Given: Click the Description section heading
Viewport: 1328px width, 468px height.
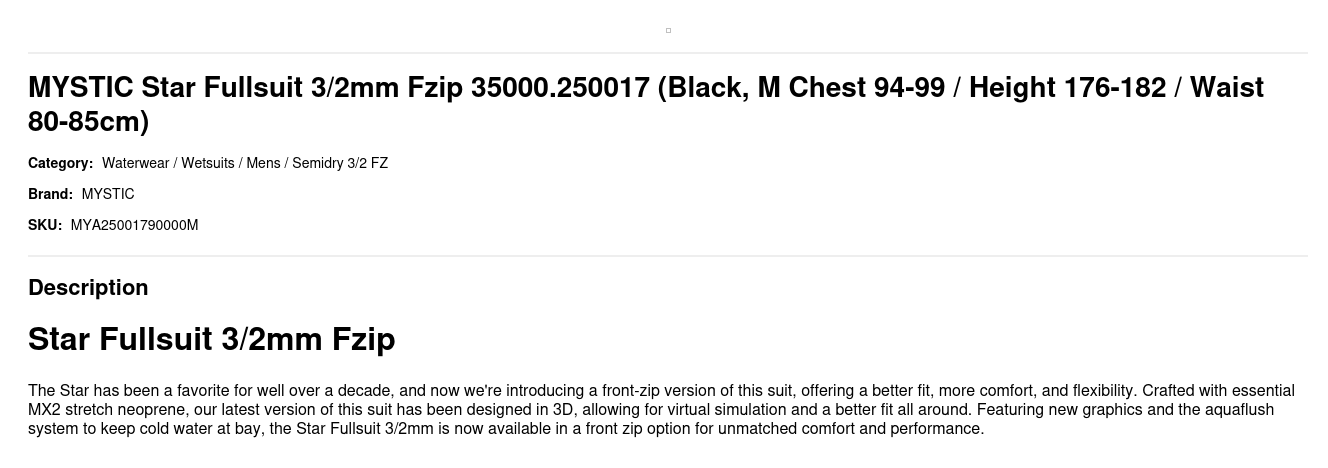Looking at the screenshot, I should (x=88, y=288).
